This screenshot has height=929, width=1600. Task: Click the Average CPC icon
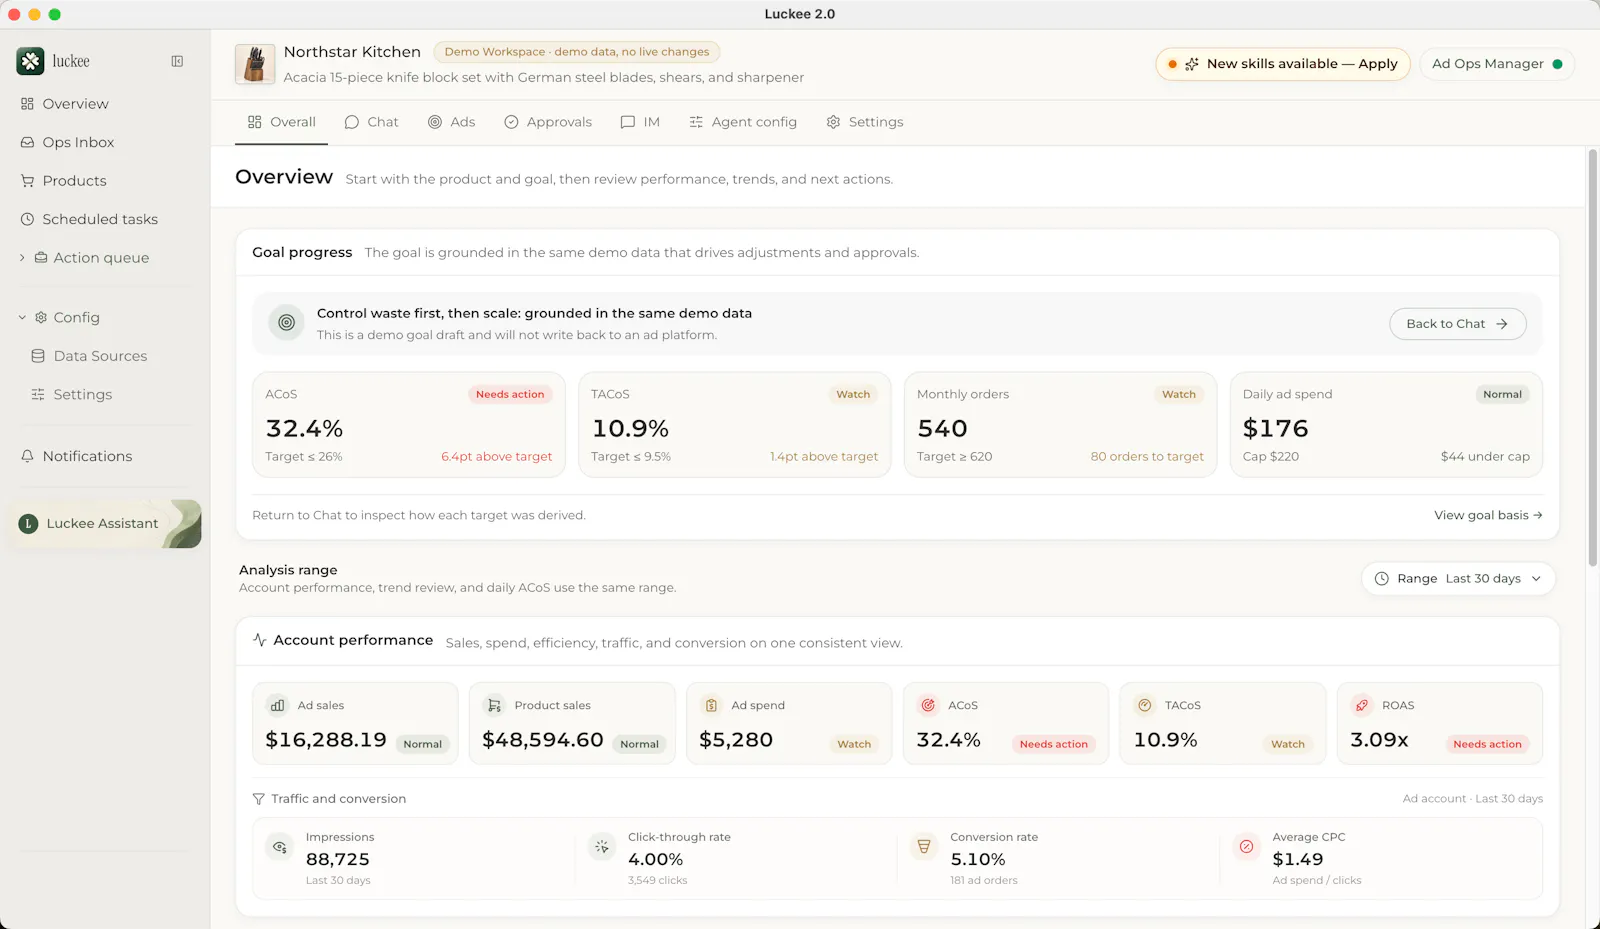(1246, 847)
